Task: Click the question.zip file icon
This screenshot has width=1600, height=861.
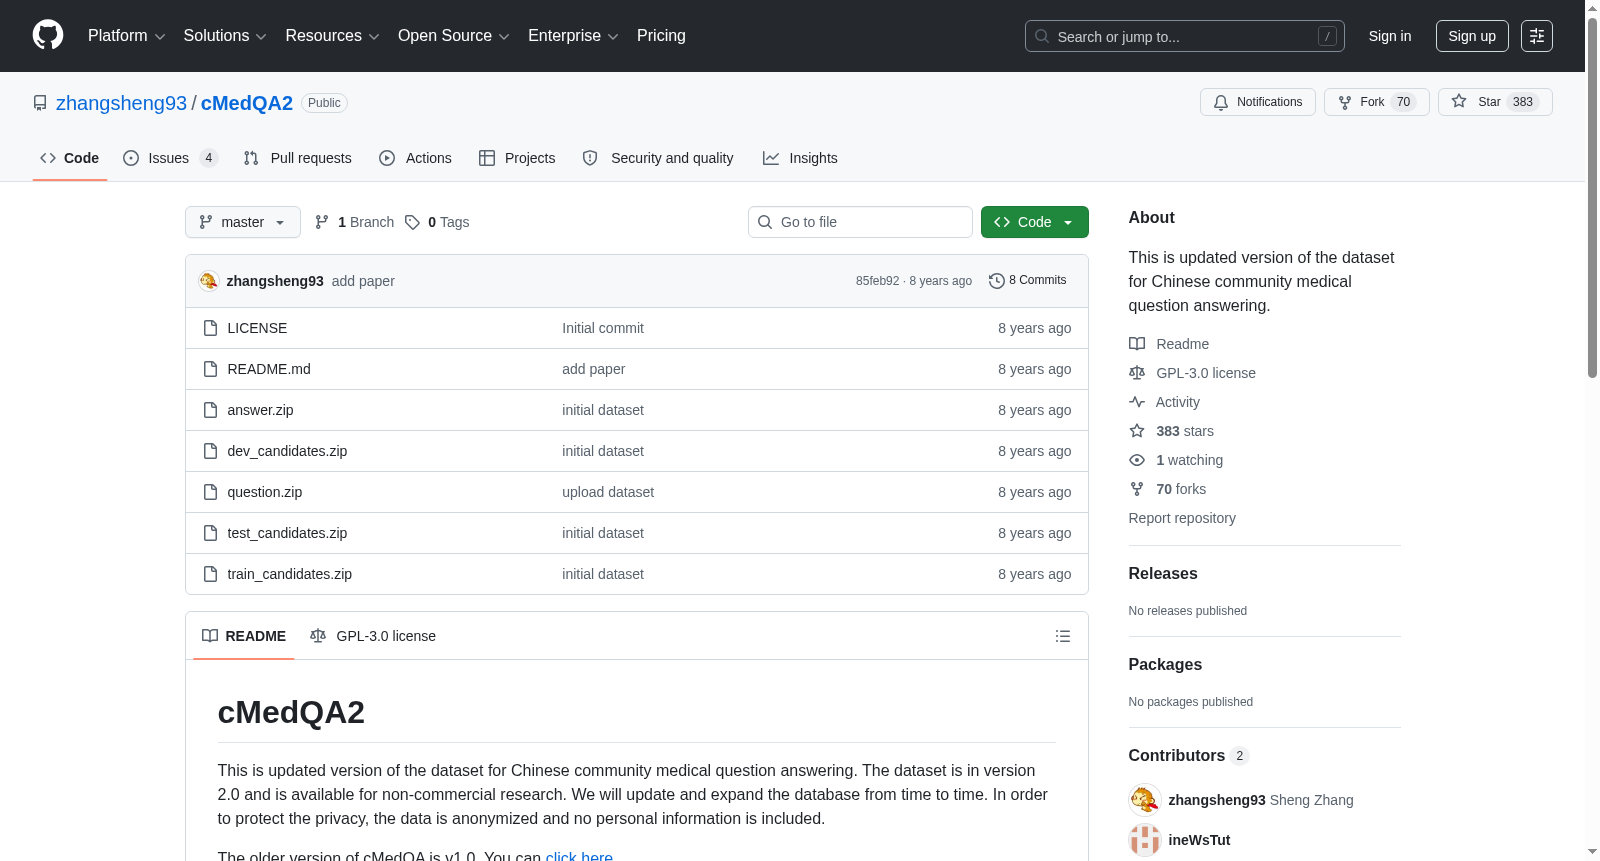Action: 210,492
